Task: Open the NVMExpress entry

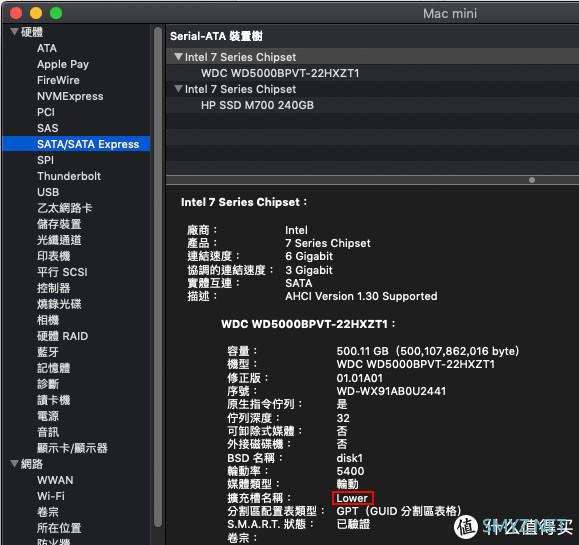Action: coord(70,96)
